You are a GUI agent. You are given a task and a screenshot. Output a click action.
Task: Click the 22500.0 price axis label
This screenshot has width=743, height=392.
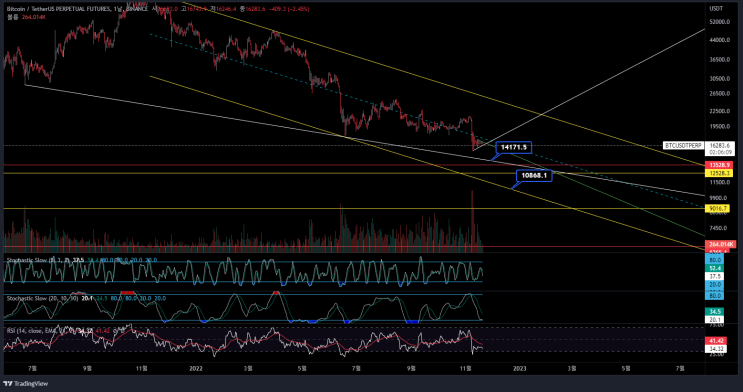719,111
